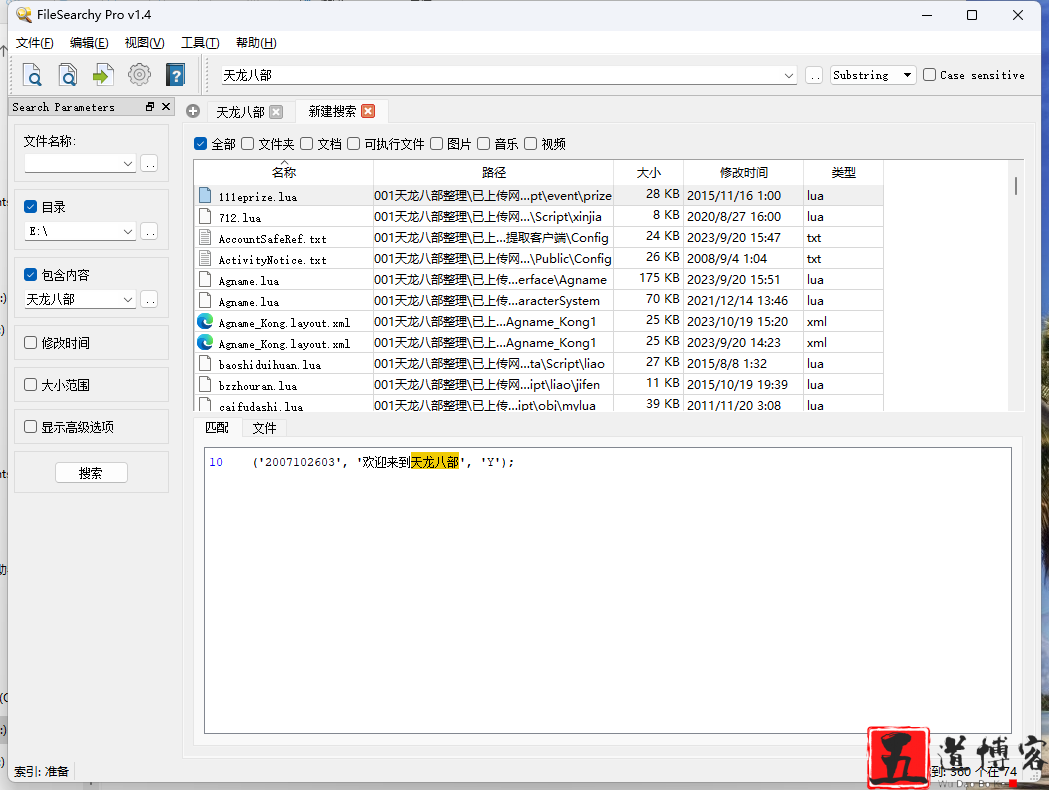Image resolution: width=1049 pixels, height=790 pixels.
Task: Open the 视图(V) menu
Action: (145, 43)
